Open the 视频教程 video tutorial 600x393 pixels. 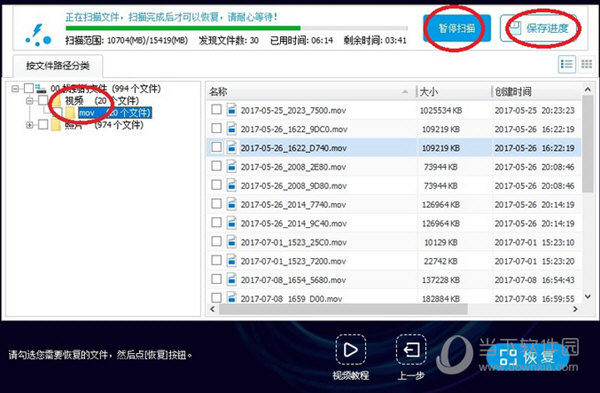[x=351, y=357]
